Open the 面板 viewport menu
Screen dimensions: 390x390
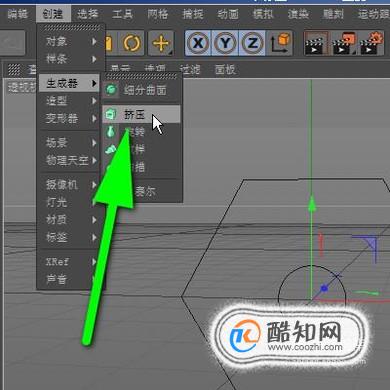(x=225, y=70)
